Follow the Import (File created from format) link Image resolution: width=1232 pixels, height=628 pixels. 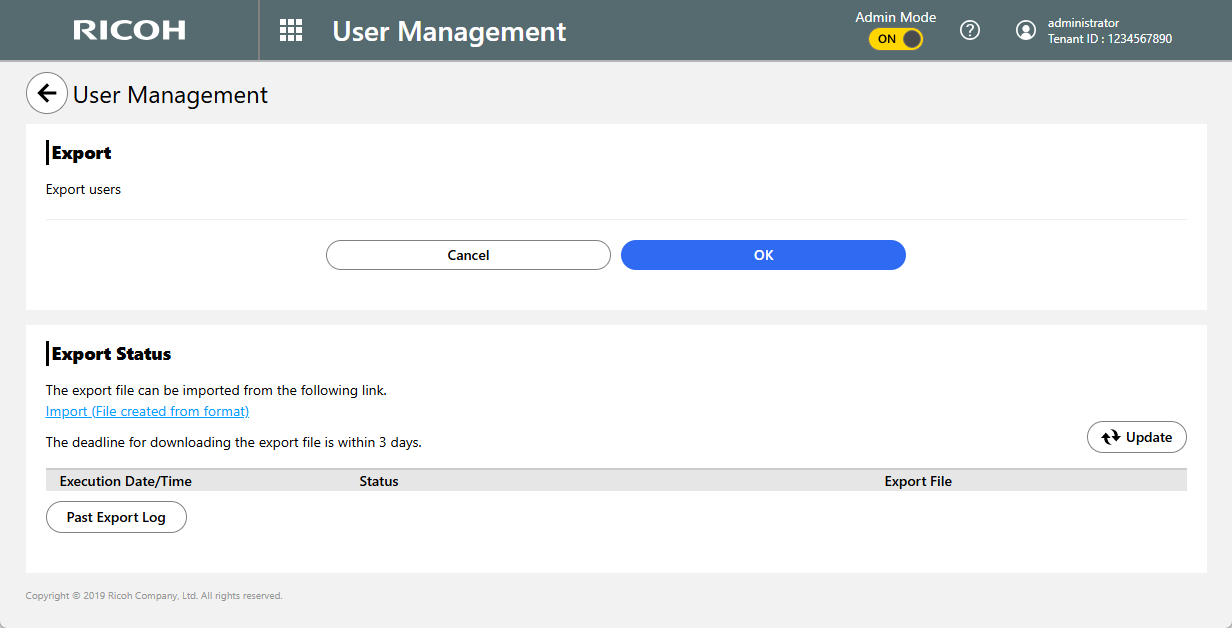[147, 411]
